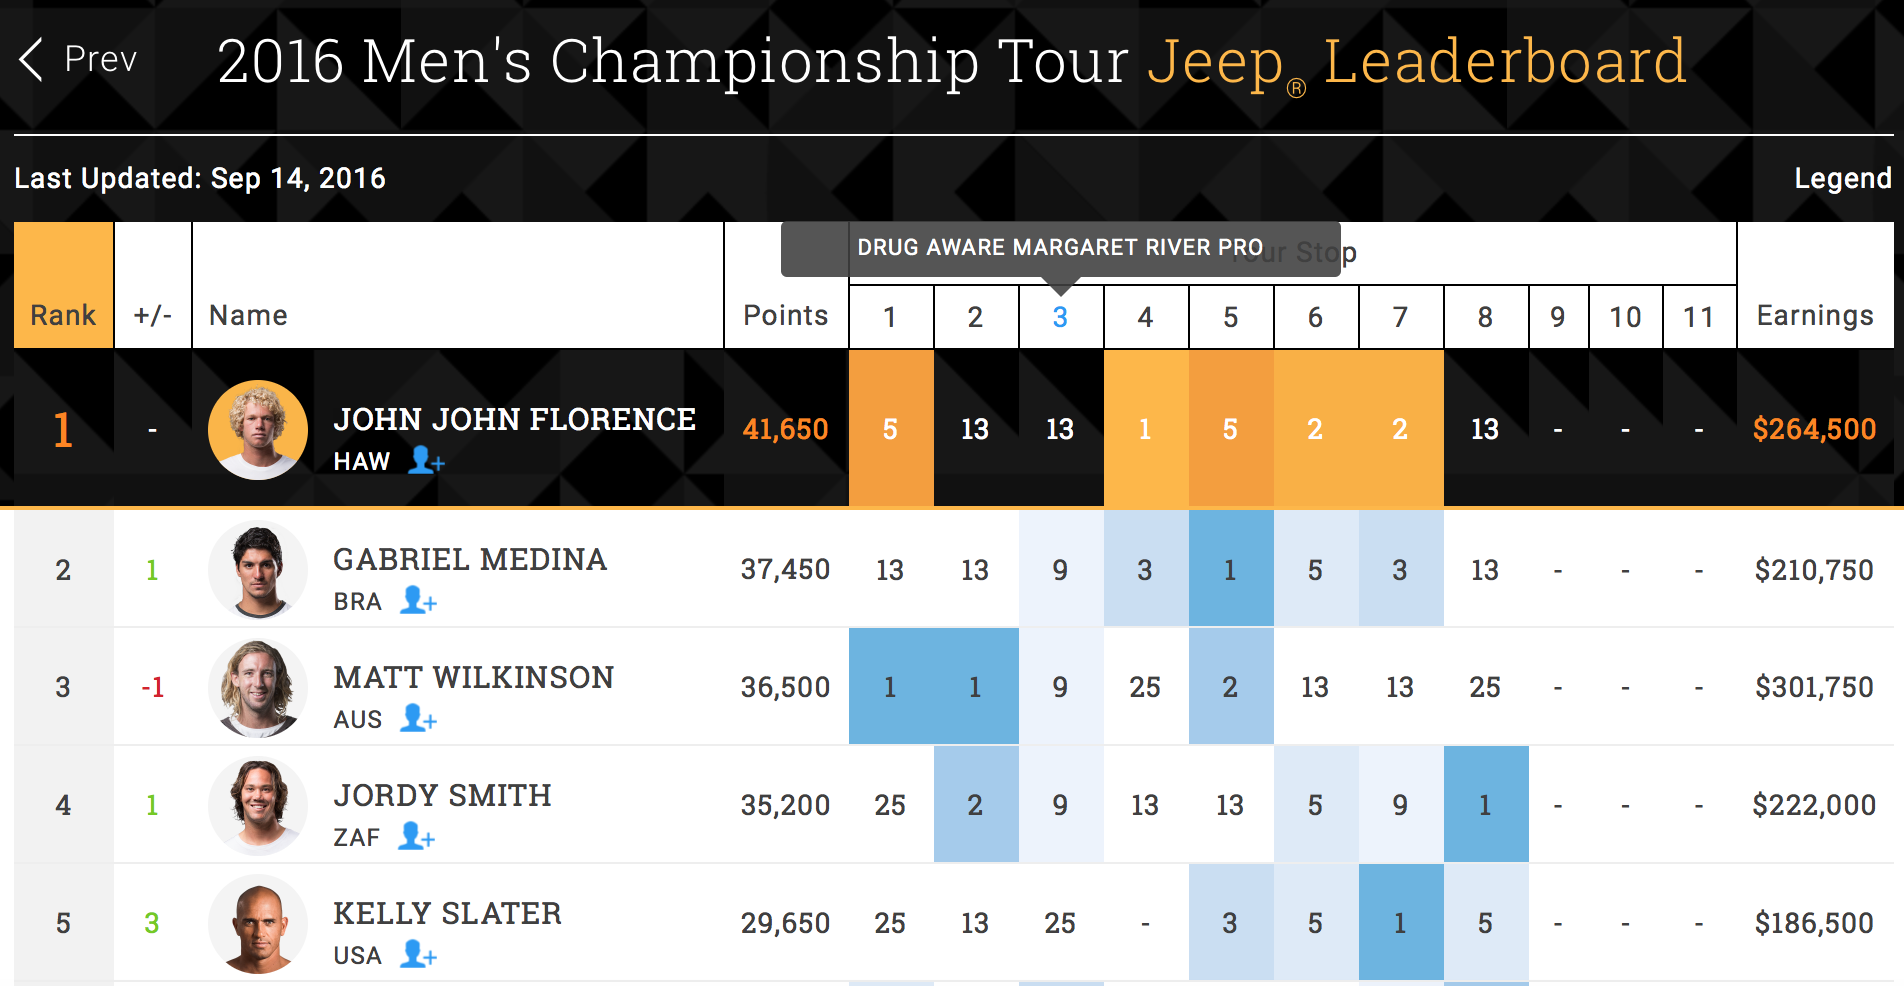Click follow icon next to Gabriel Medina's BRA

click(x=419, y=600)
